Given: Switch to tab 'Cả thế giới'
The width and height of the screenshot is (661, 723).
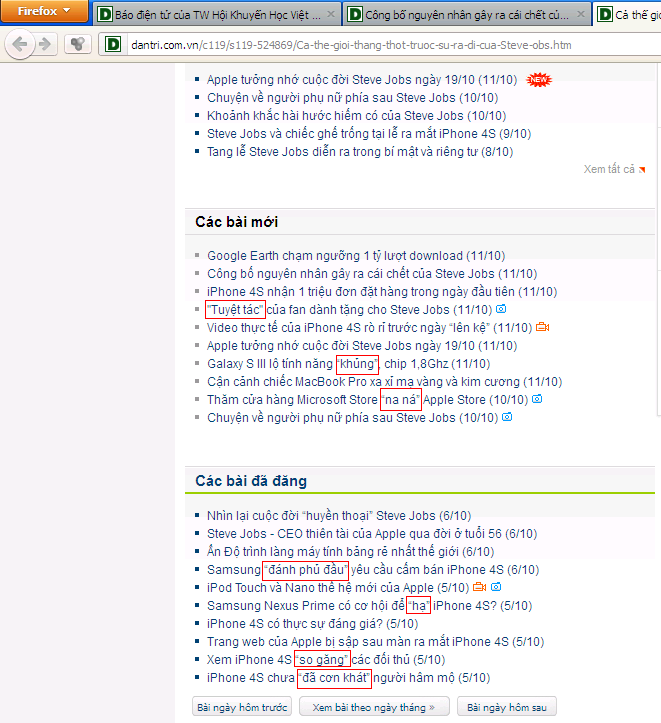Looking at the screenshot, I should (628, 15).
